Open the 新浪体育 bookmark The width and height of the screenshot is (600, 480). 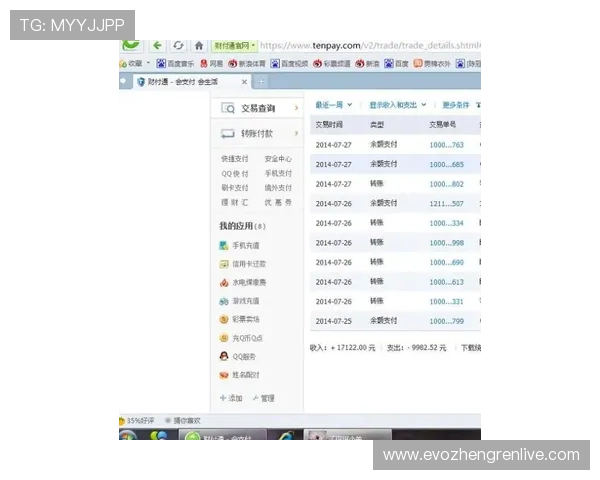coord(247,64)
